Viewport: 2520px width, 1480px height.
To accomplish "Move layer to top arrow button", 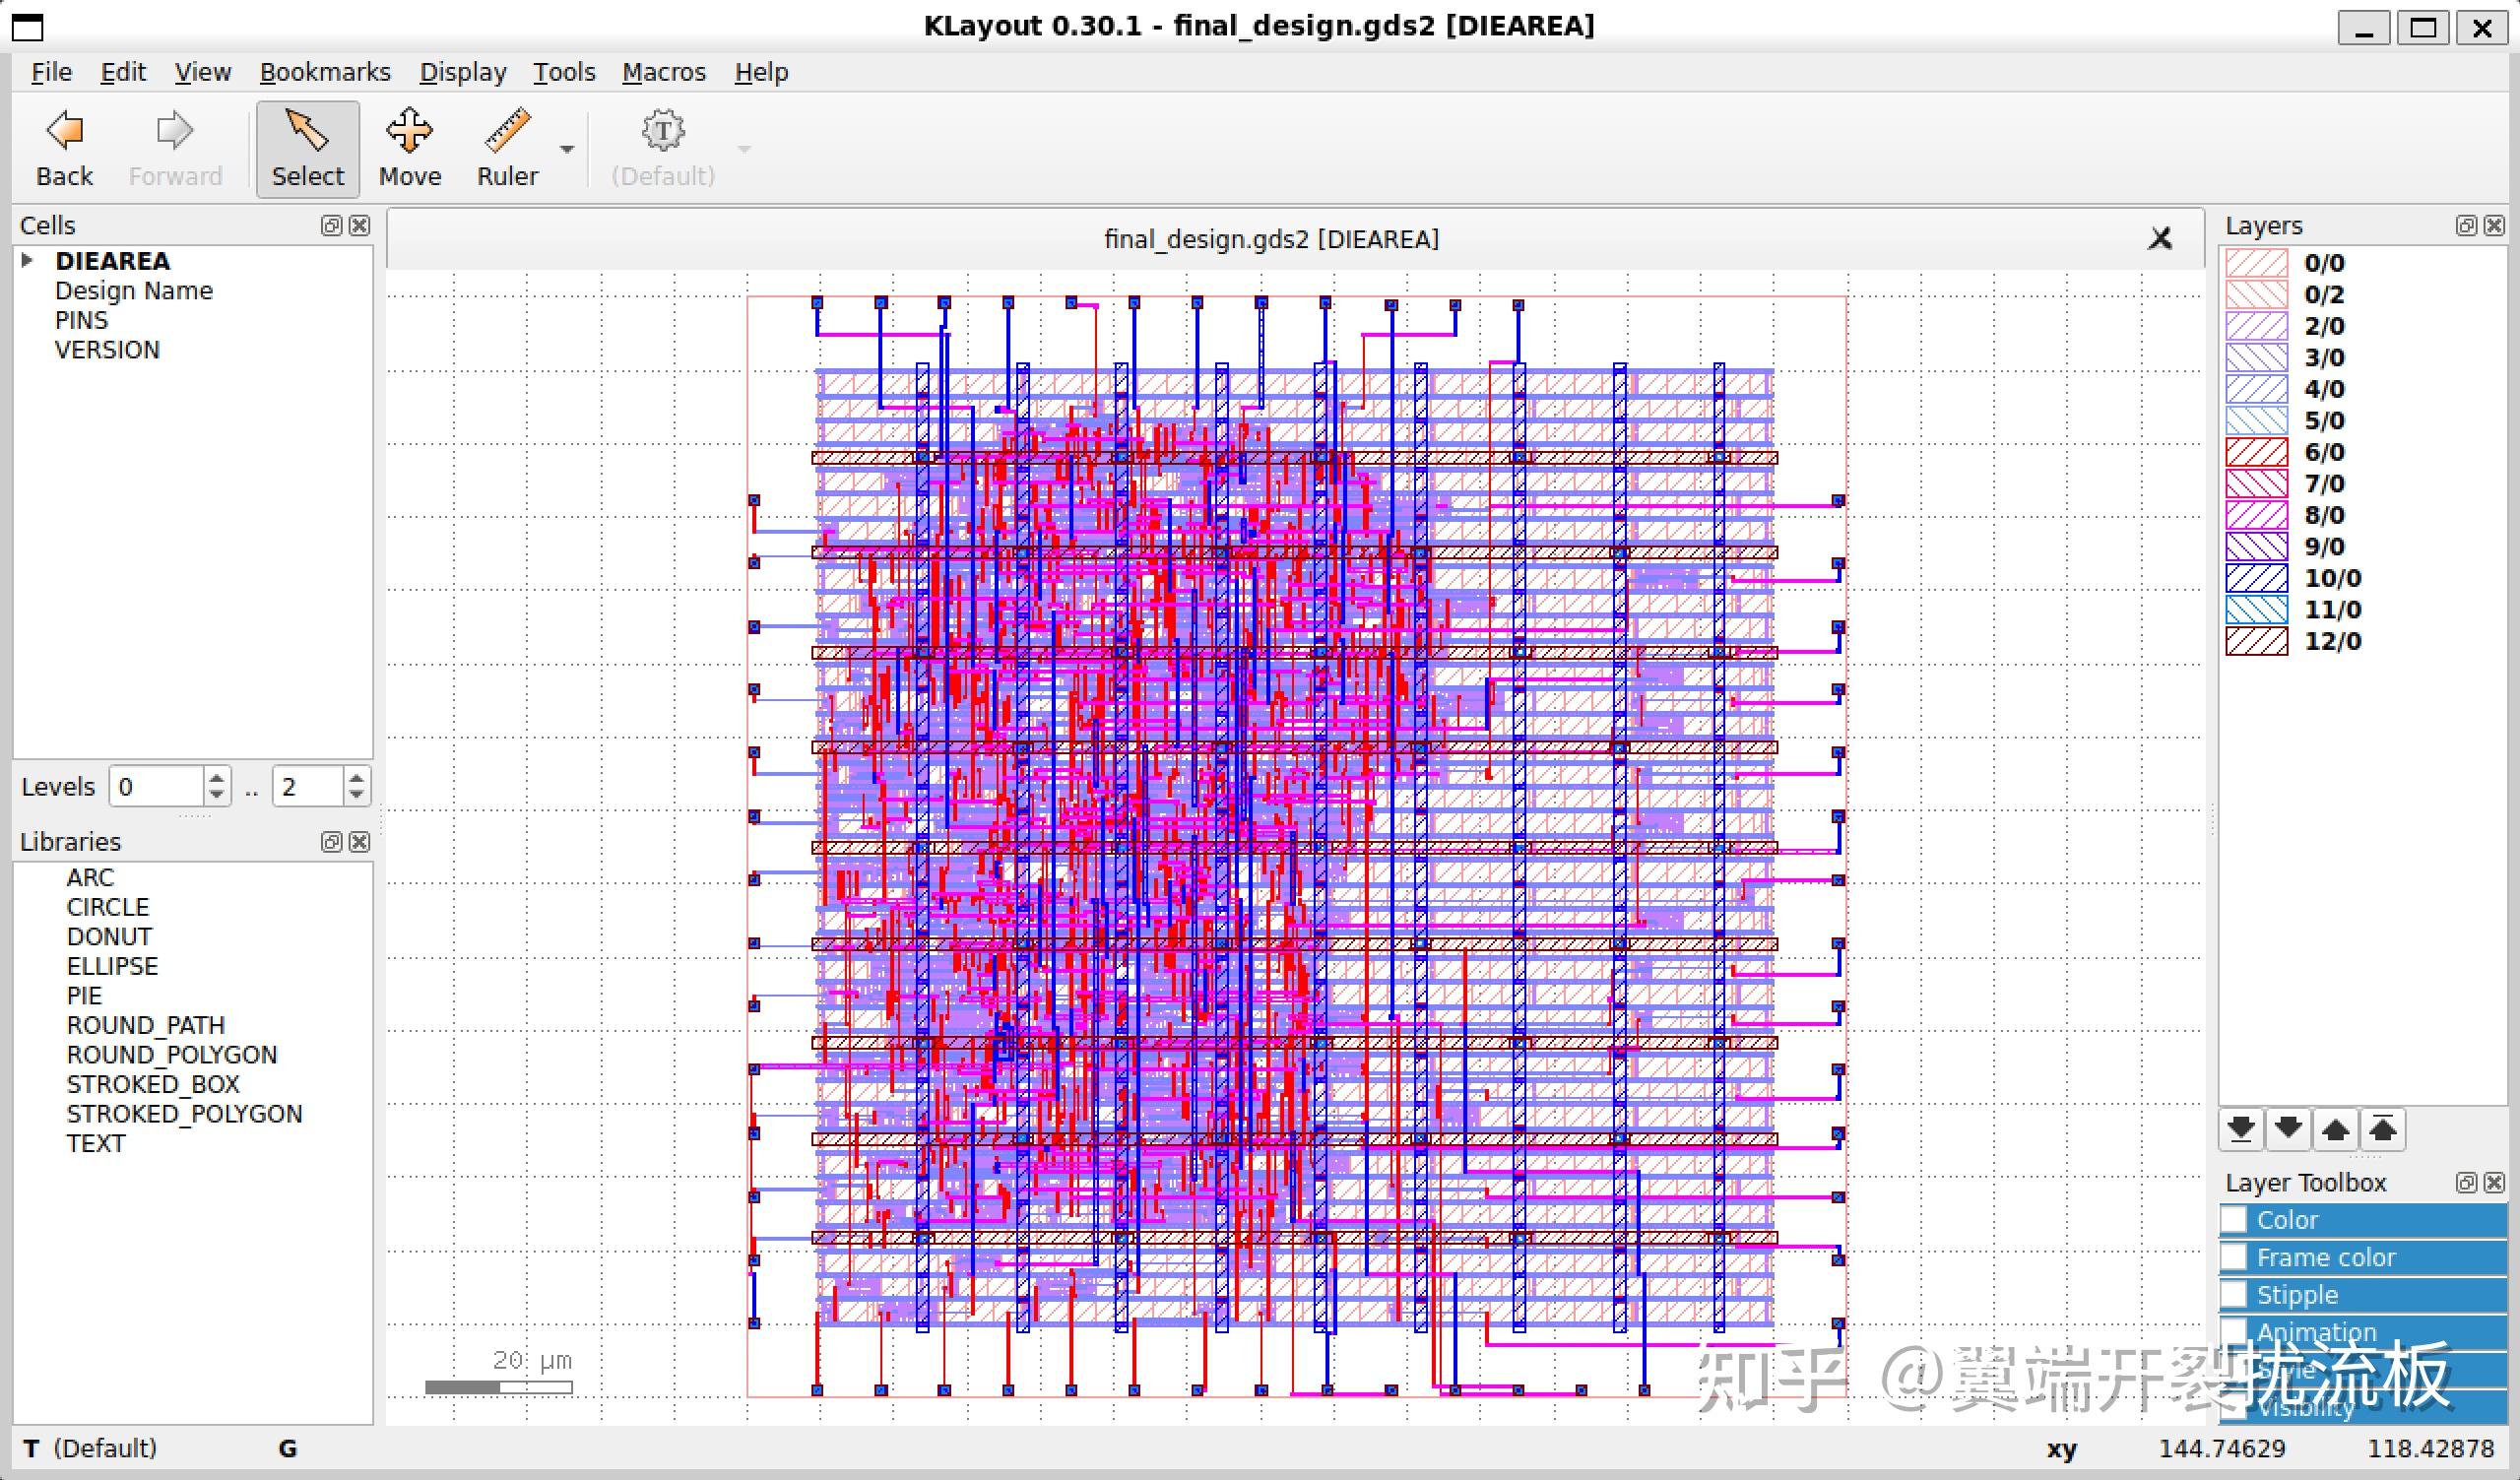I will [x=2383, y=1130].
